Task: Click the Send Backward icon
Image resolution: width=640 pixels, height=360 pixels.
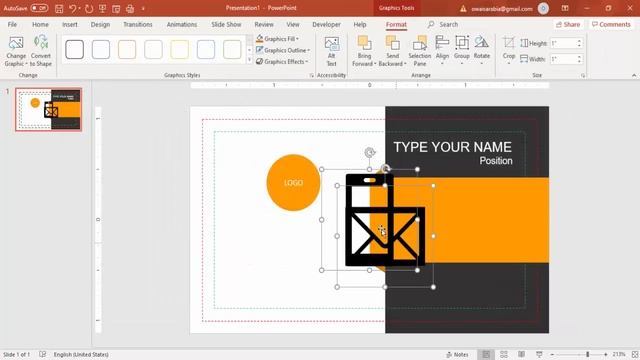Action: [x=392, y=43]
